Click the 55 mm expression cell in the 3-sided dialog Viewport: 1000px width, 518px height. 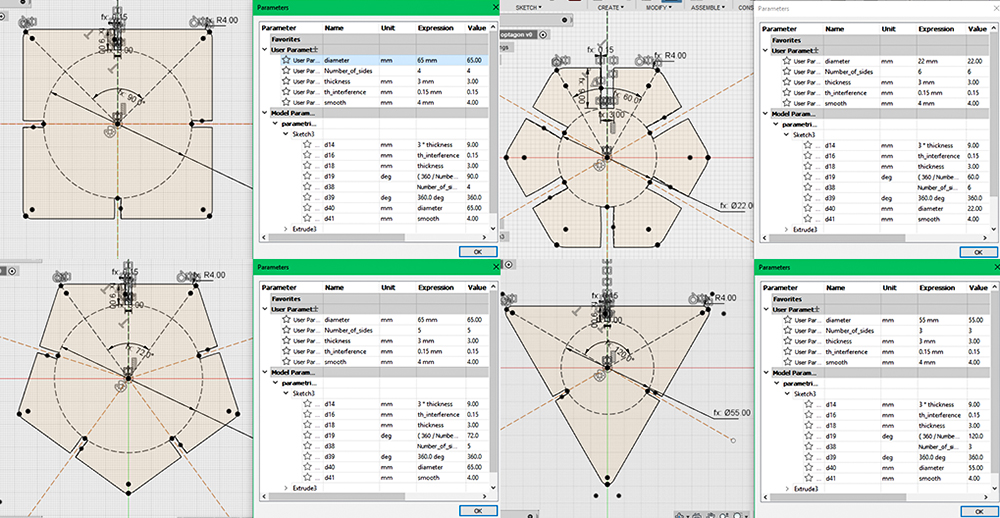941,320
